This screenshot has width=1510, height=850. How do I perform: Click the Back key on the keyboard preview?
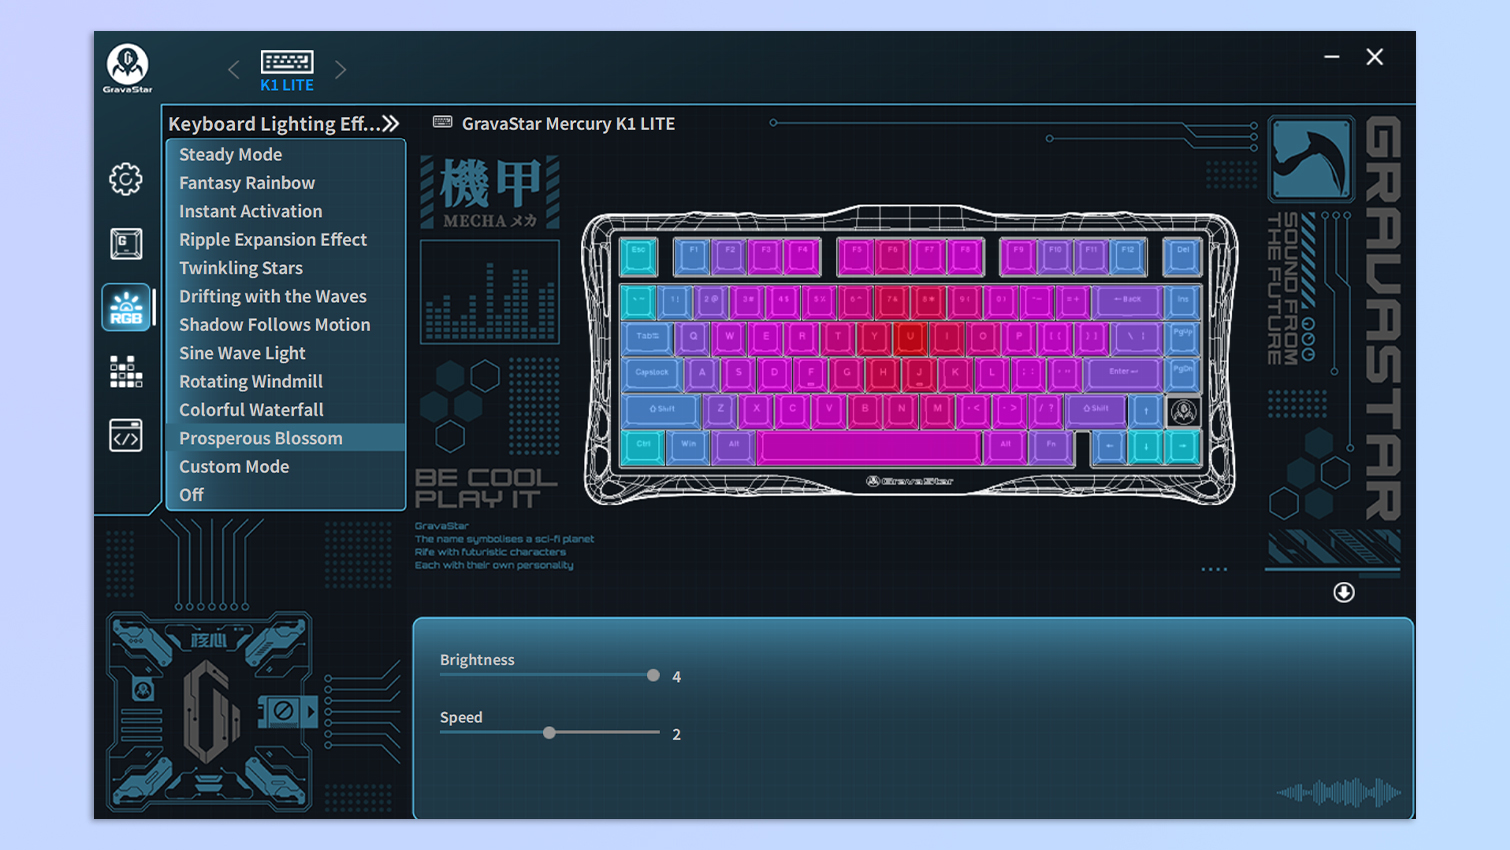point(1128,302)
